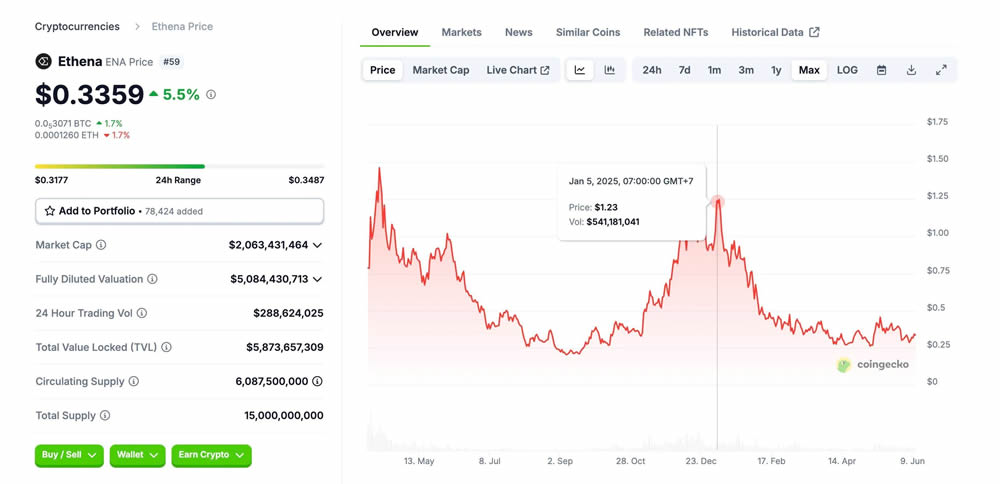Toggle the LOG scale option
The width and height of the screenshot is (1000, 484).
click(x=847, y=70)
